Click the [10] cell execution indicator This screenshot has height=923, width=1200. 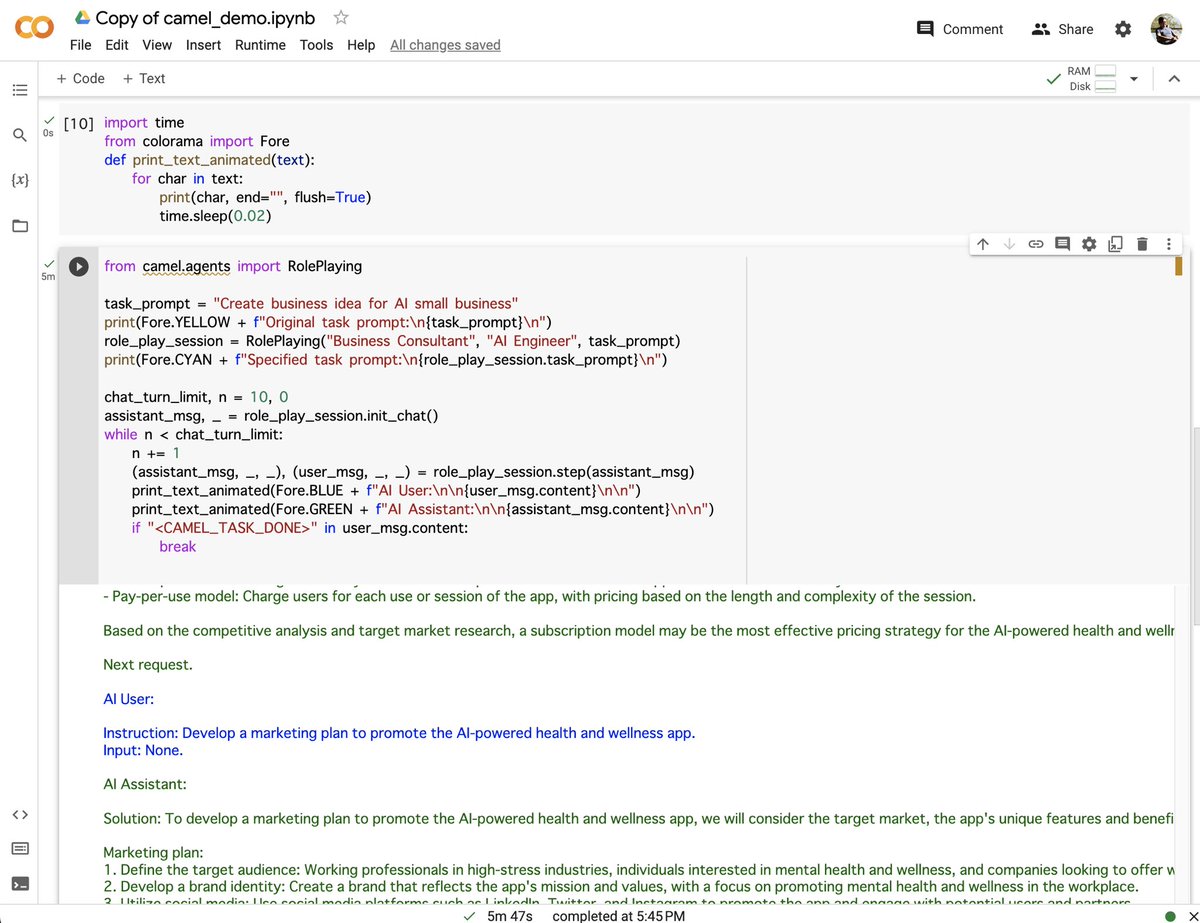pos(78,124)
